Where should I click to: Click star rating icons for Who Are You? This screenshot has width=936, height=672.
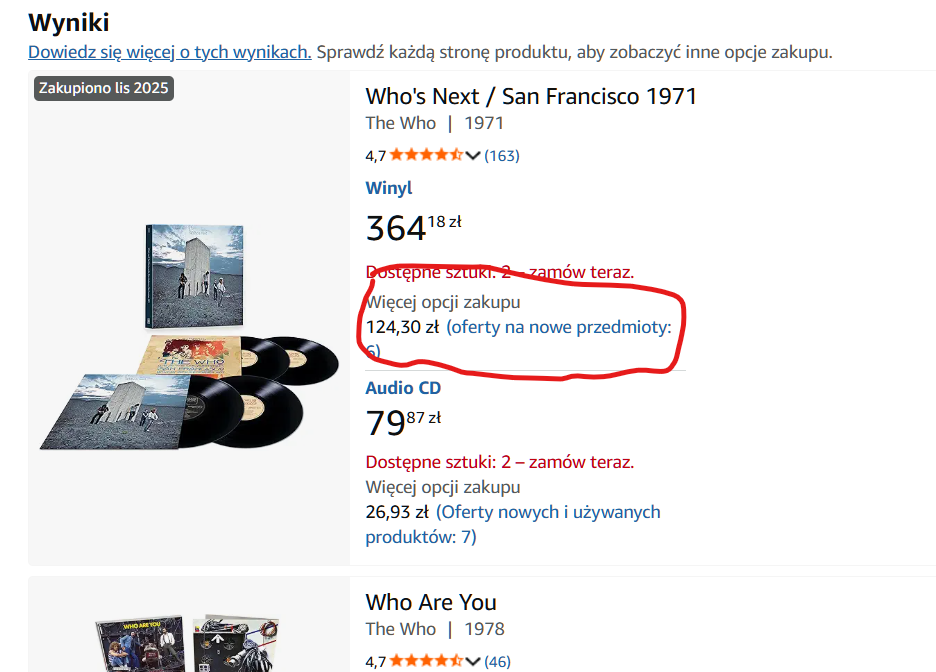[x=425, y=661]
